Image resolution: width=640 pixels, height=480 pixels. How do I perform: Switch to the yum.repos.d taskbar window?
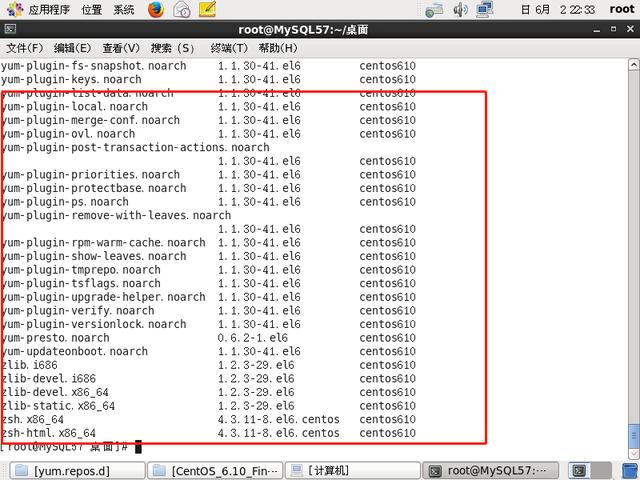coord(77,471)
